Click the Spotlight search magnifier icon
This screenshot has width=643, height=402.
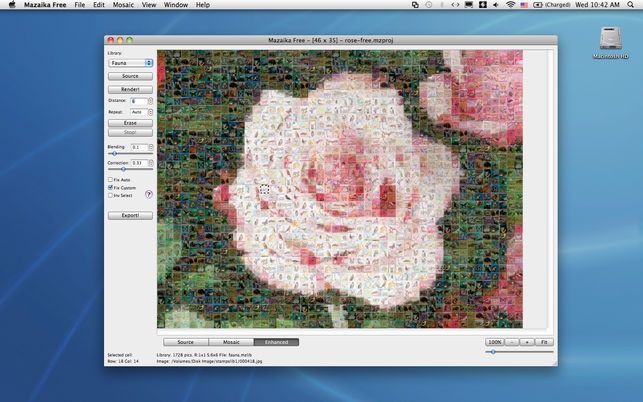pos(632,5)
